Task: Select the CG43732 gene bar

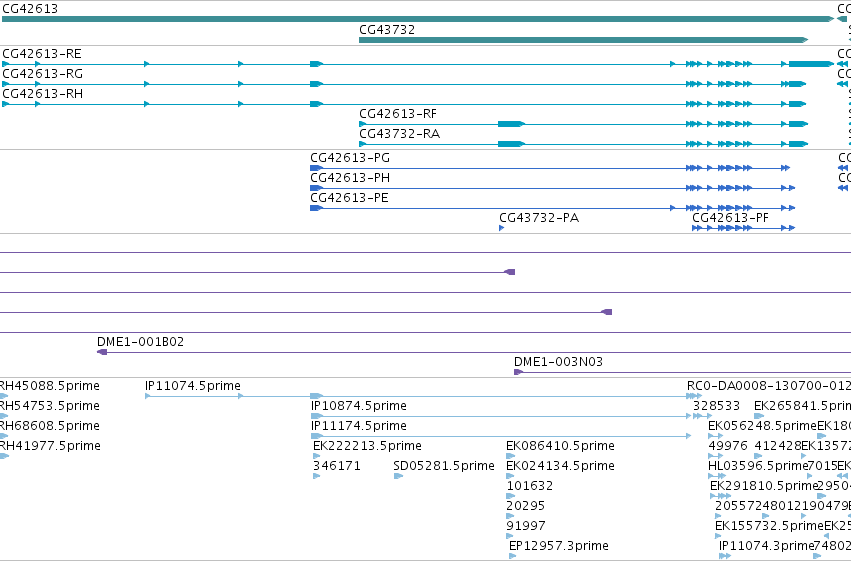Action: pyautogui.click(x=583, y=40)
